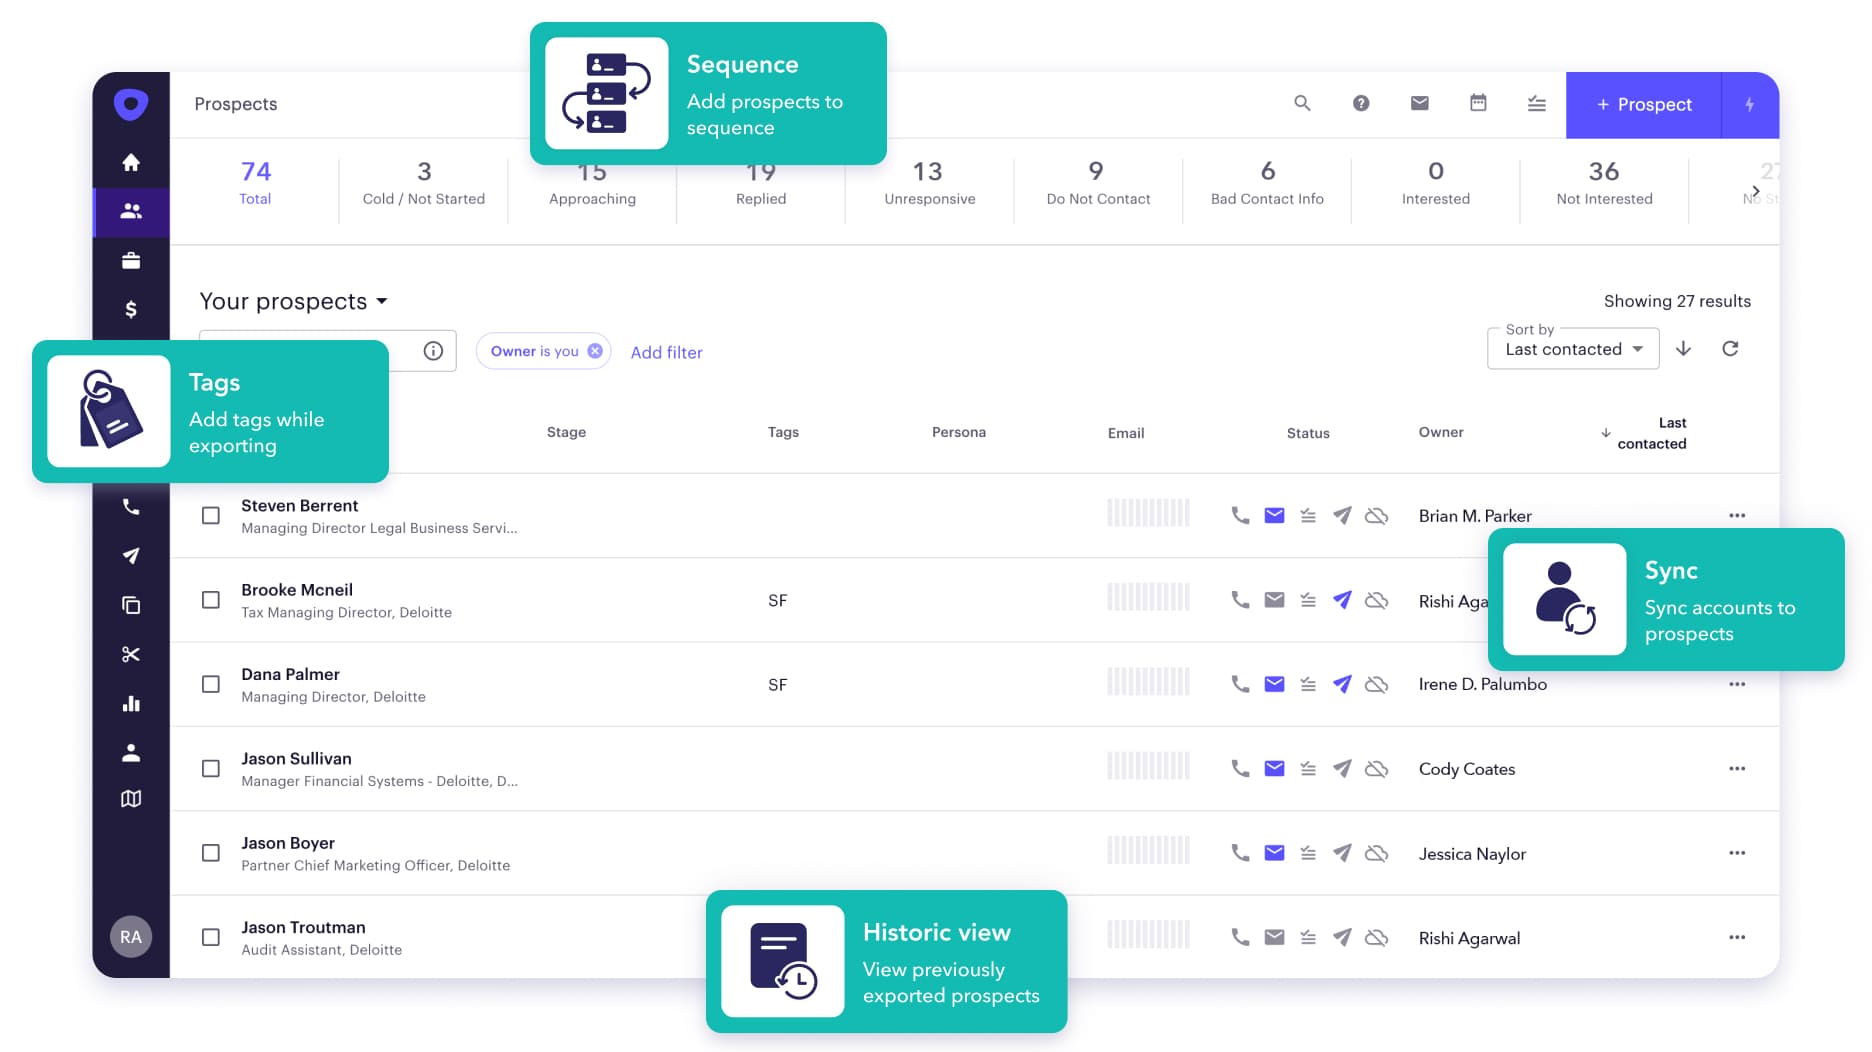The width and height of the screenshot is (1872, 1052).
Task: Click the search magnifier icon in header
Action: coord(1301,103)
